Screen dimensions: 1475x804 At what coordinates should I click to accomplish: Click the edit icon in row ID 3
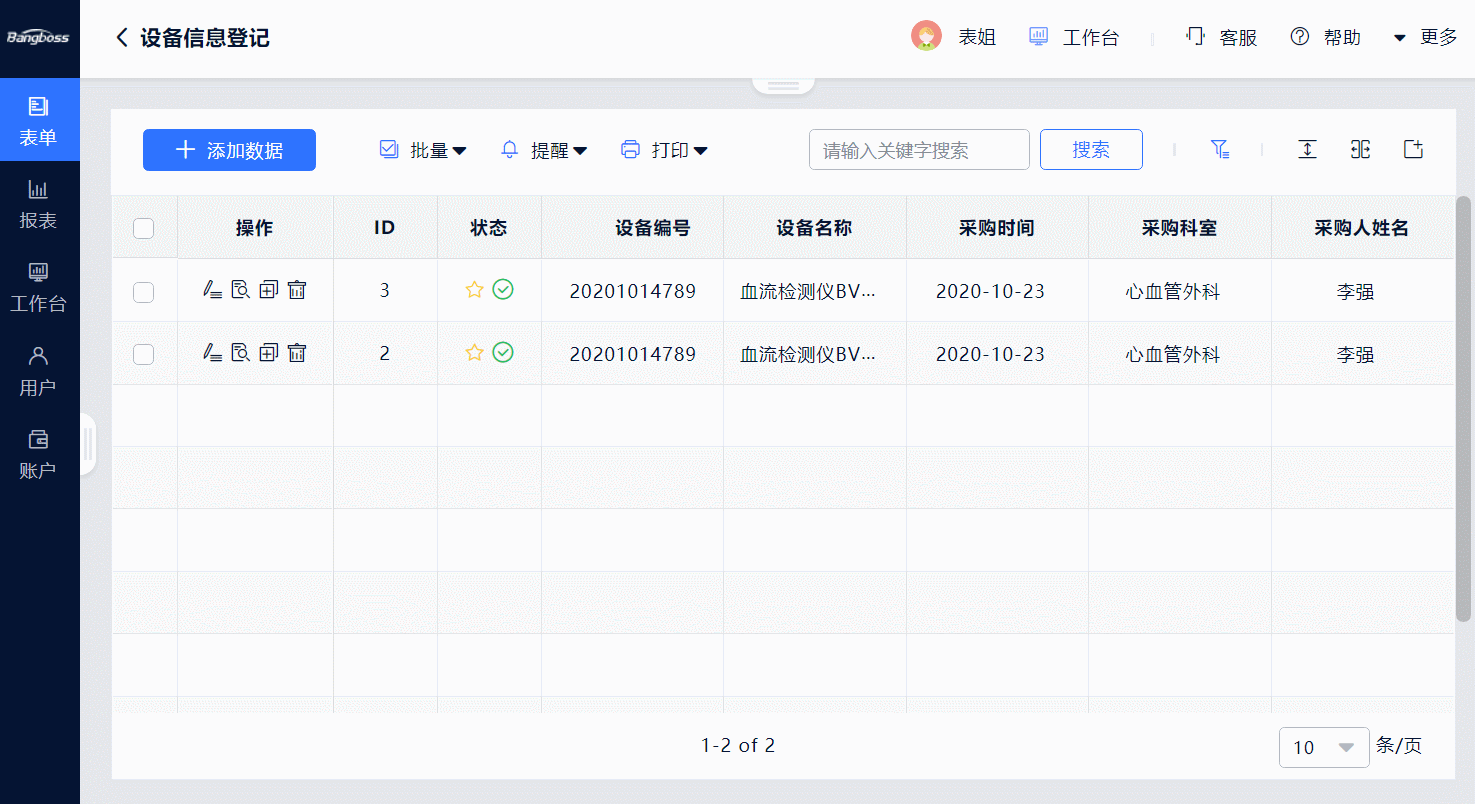(212, 290)
